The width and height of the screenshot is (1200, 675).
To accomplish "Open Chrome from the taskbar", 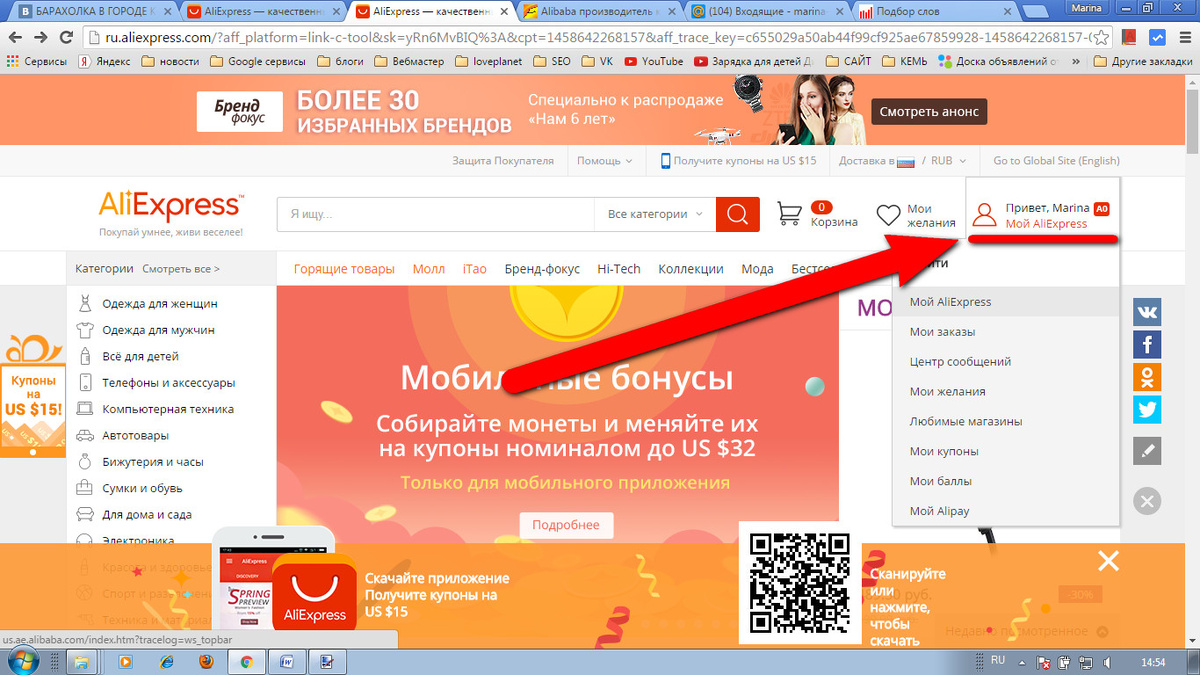I will point(245,661).
